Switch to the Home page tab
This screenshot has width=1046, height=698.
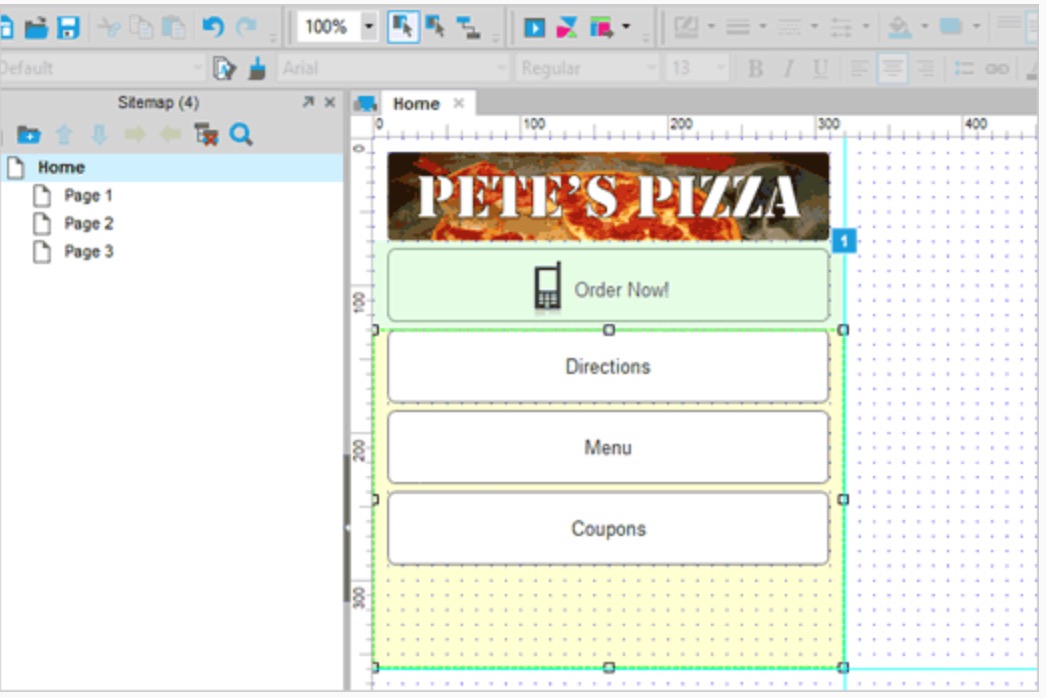click(416, 104)
